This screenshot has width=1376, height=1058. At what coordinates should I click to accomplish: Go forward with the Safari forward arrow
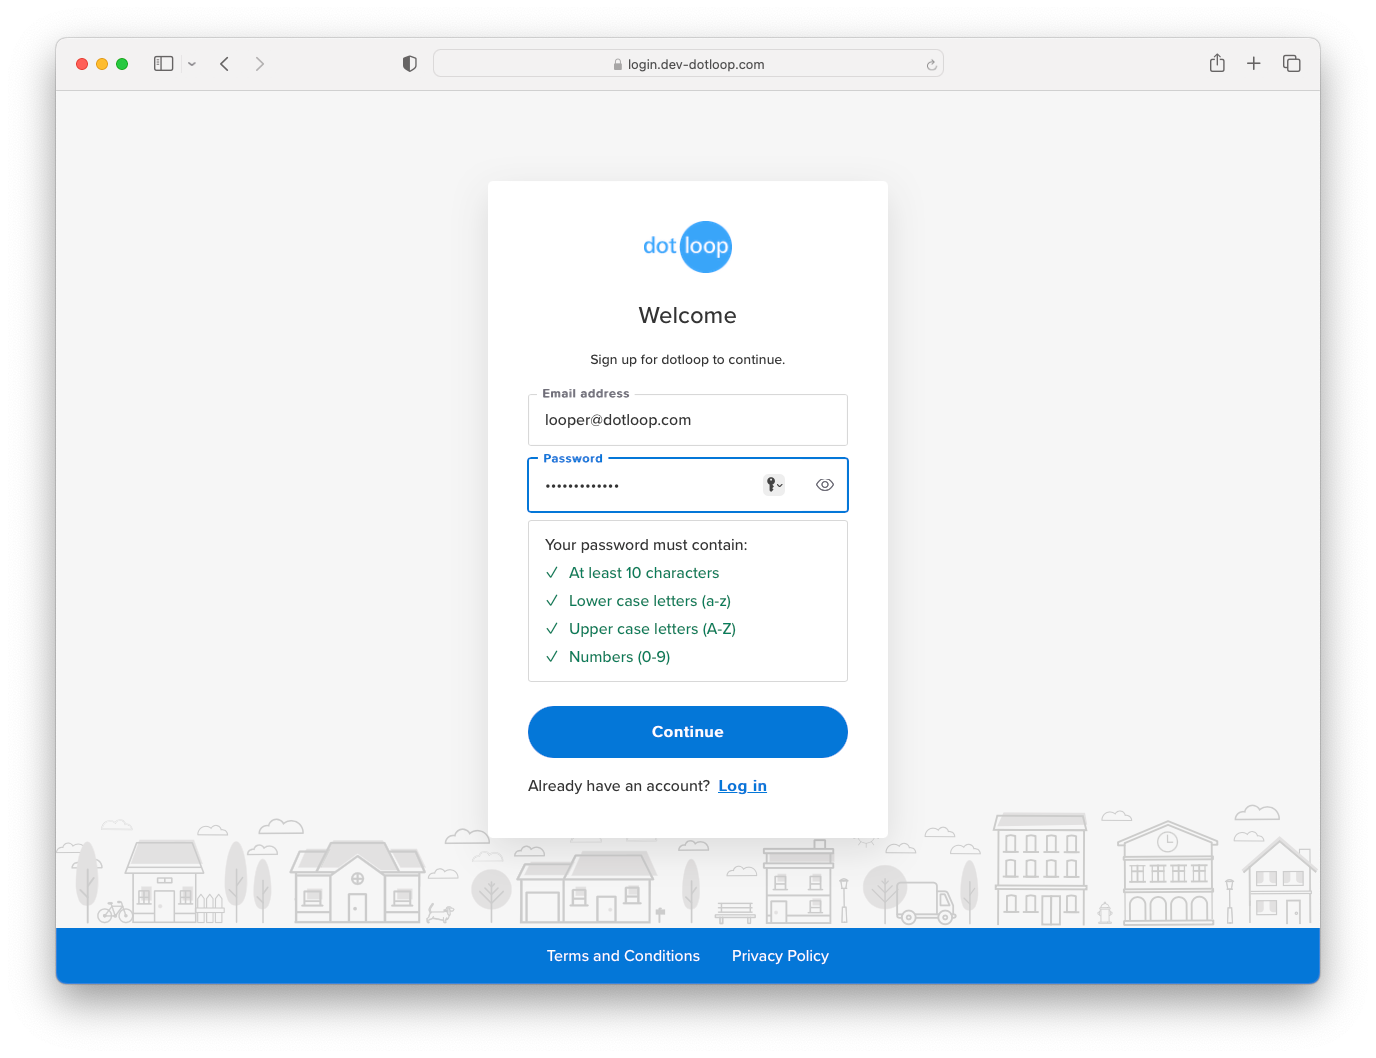click(260, 64)
